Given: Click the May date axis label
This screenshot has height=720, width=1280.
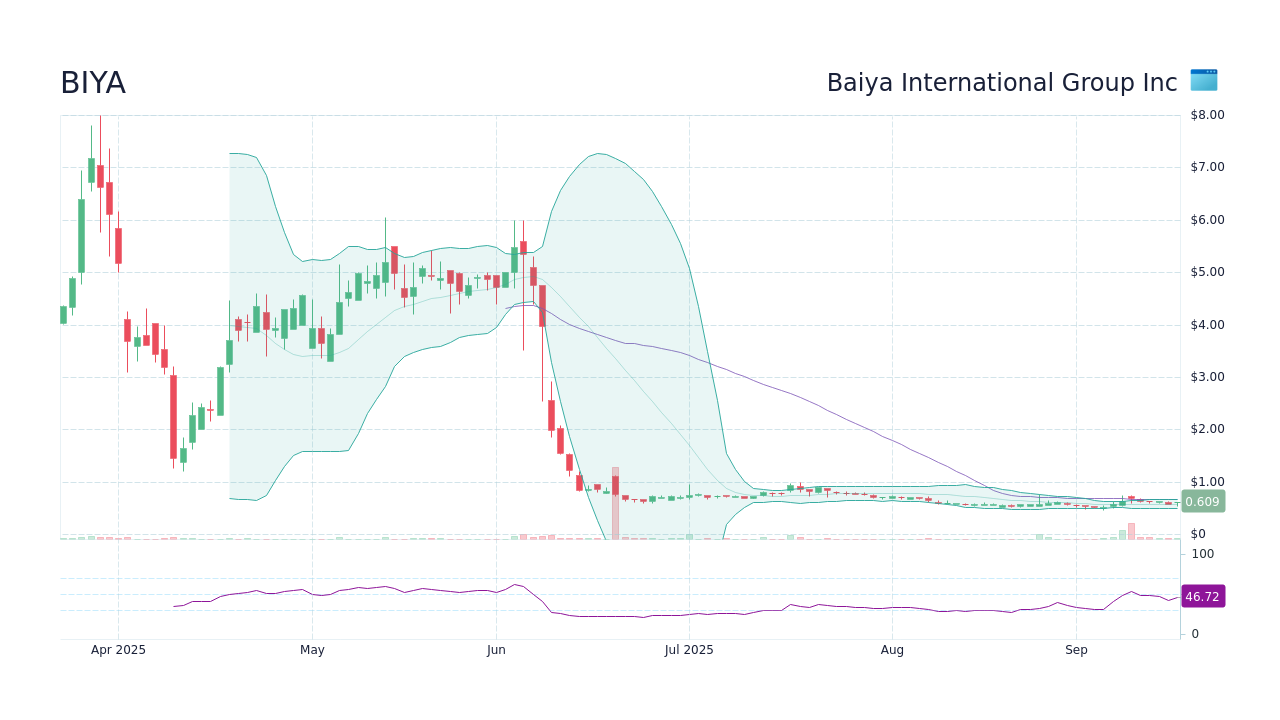Looking at the screenshot, I should pos(312,650).
